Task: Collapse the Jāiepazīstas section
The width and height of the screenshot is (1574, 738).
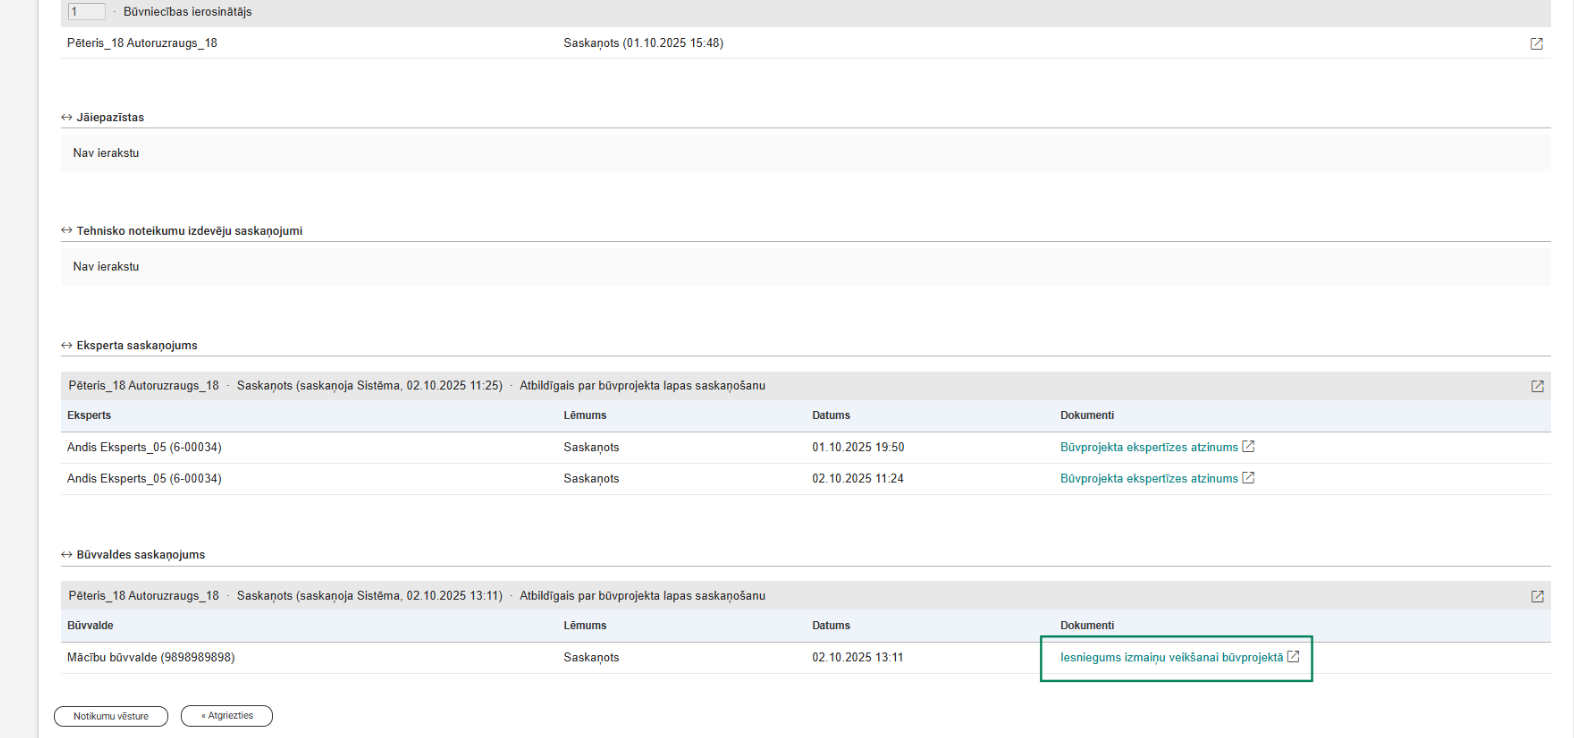Action: (67, 118)
